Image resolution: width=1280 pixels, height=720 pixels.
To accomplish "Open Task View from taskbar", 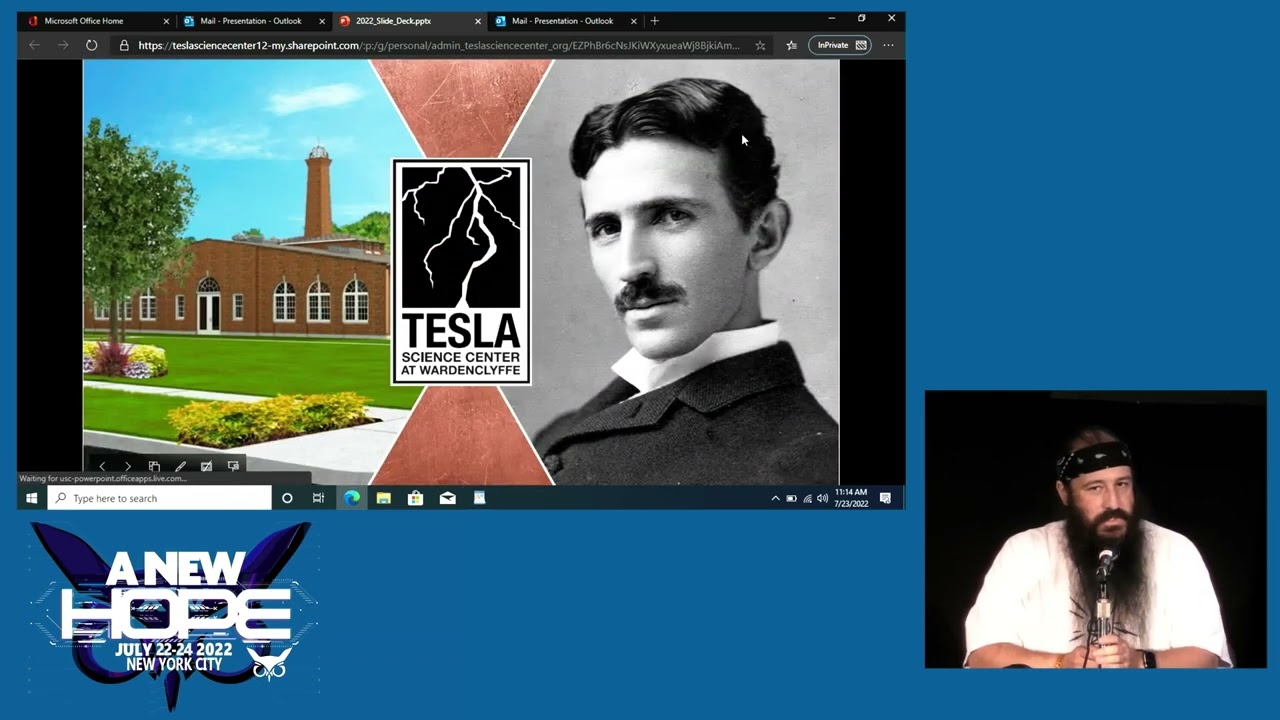I will pyautogui.click(x=318, y=498).
